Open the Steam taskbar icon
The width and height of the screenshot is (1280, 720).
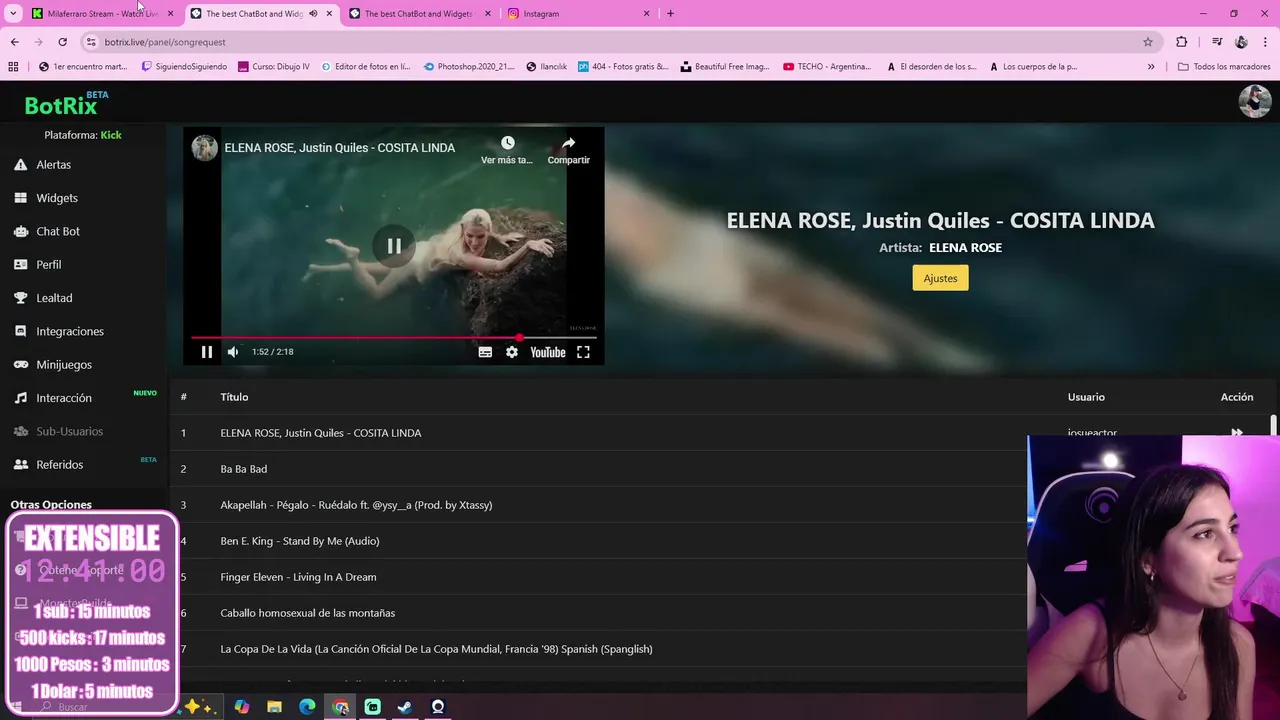(405, 707)
